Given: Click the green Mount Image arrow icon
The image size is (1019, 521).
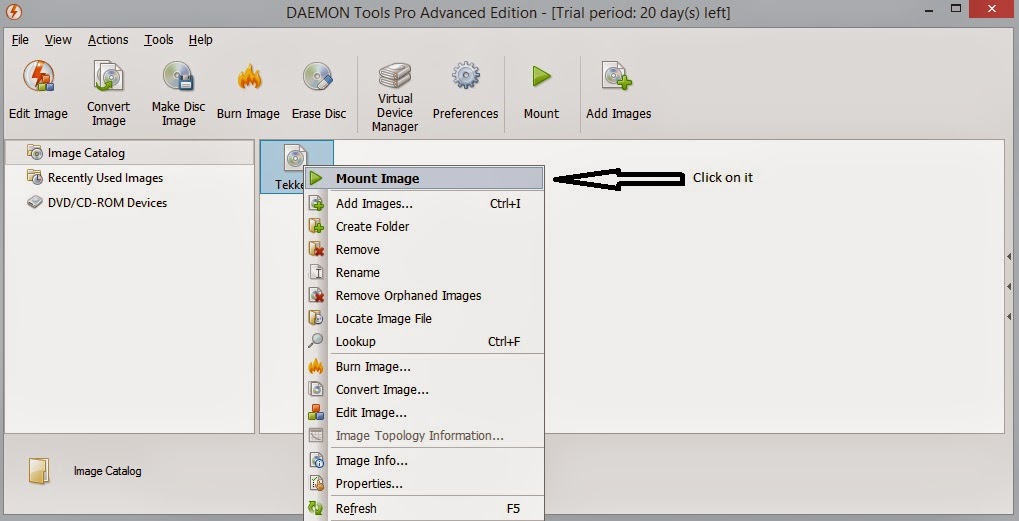Looking at the screenshot, I should point(316,178).
